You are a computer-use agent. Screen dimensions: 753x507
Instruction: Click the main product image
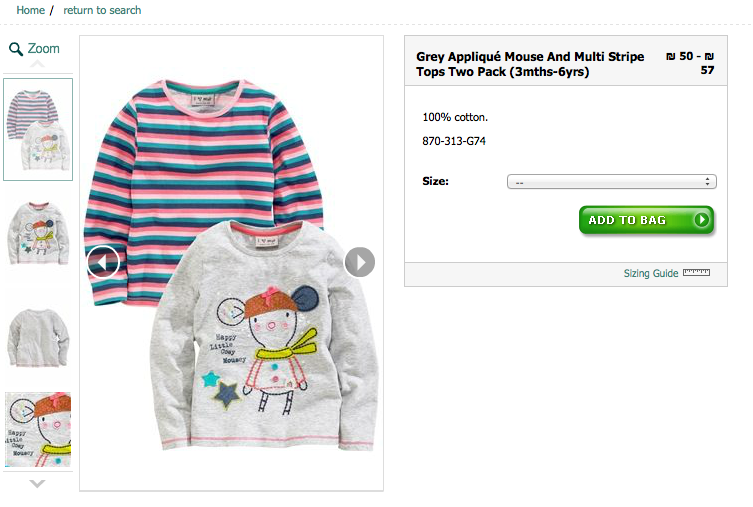tap(231, 330)
